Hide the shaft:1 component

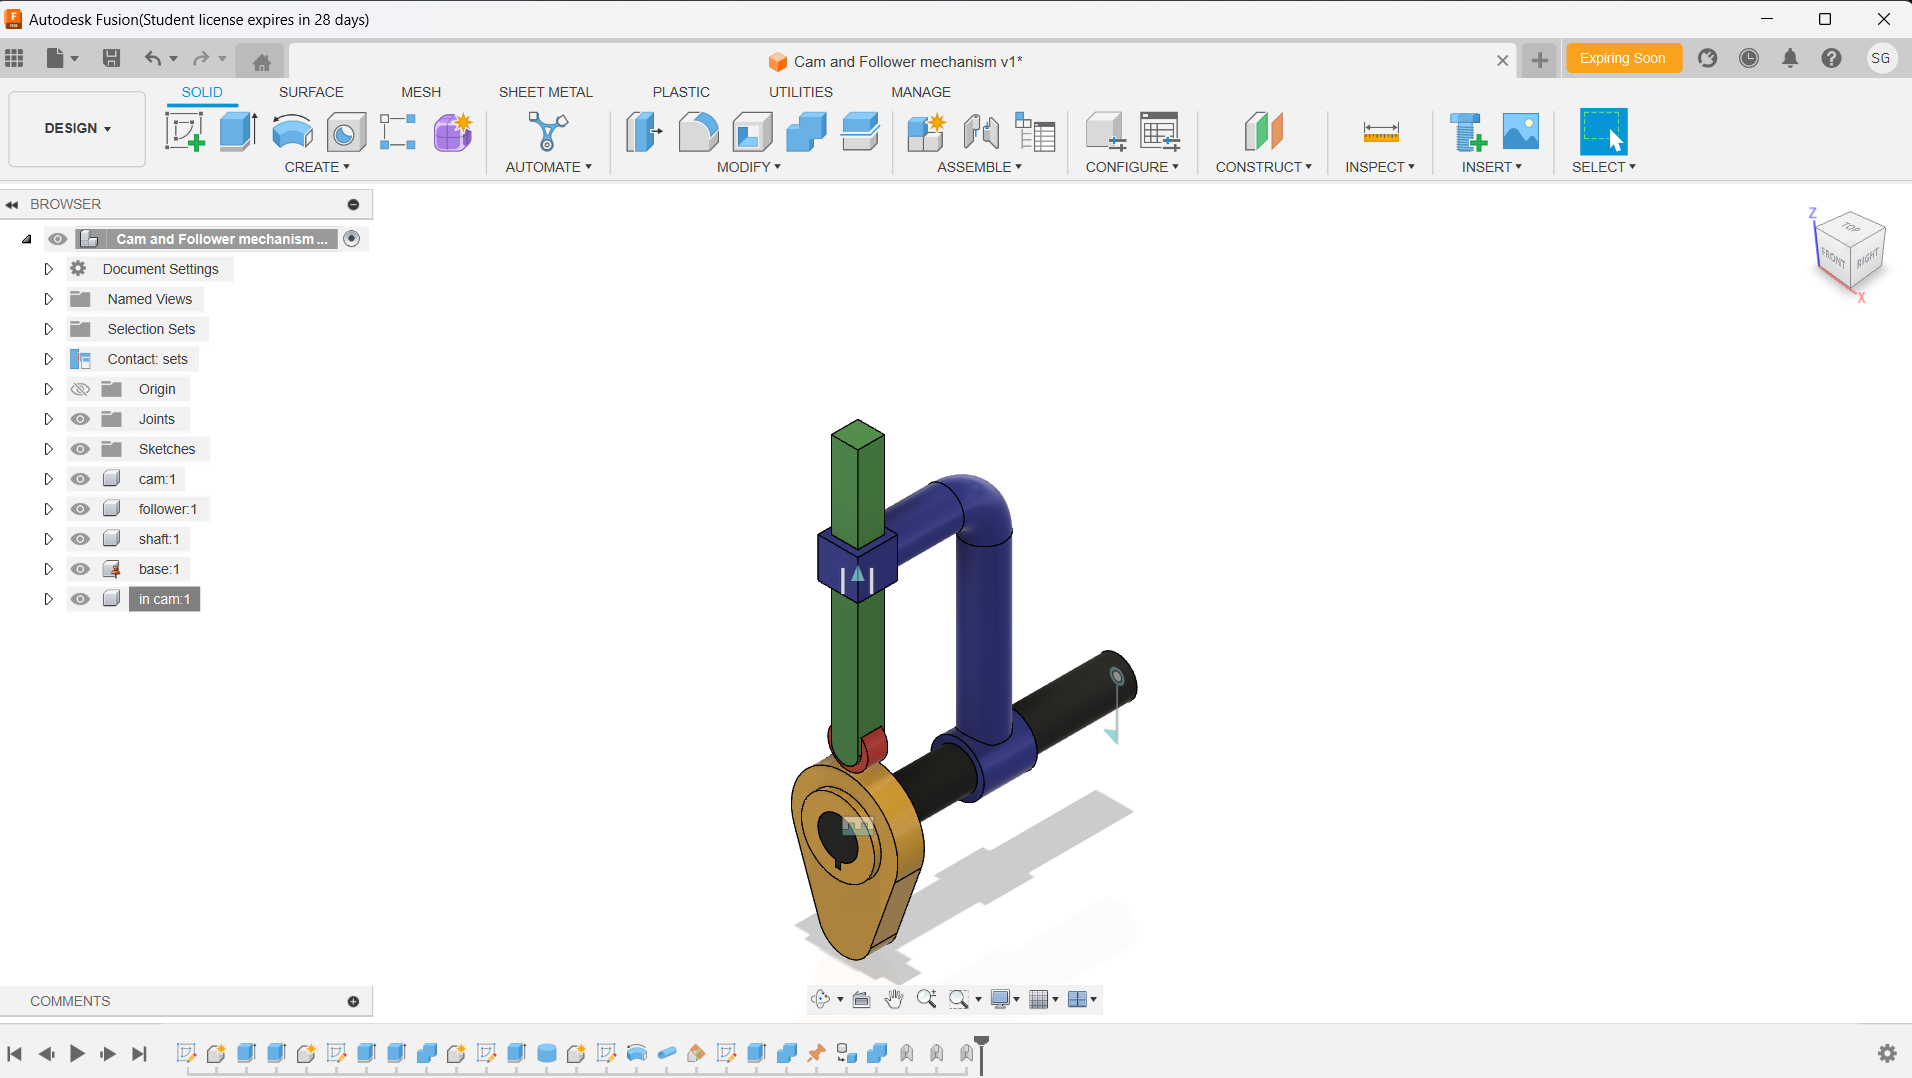point(80,539)
